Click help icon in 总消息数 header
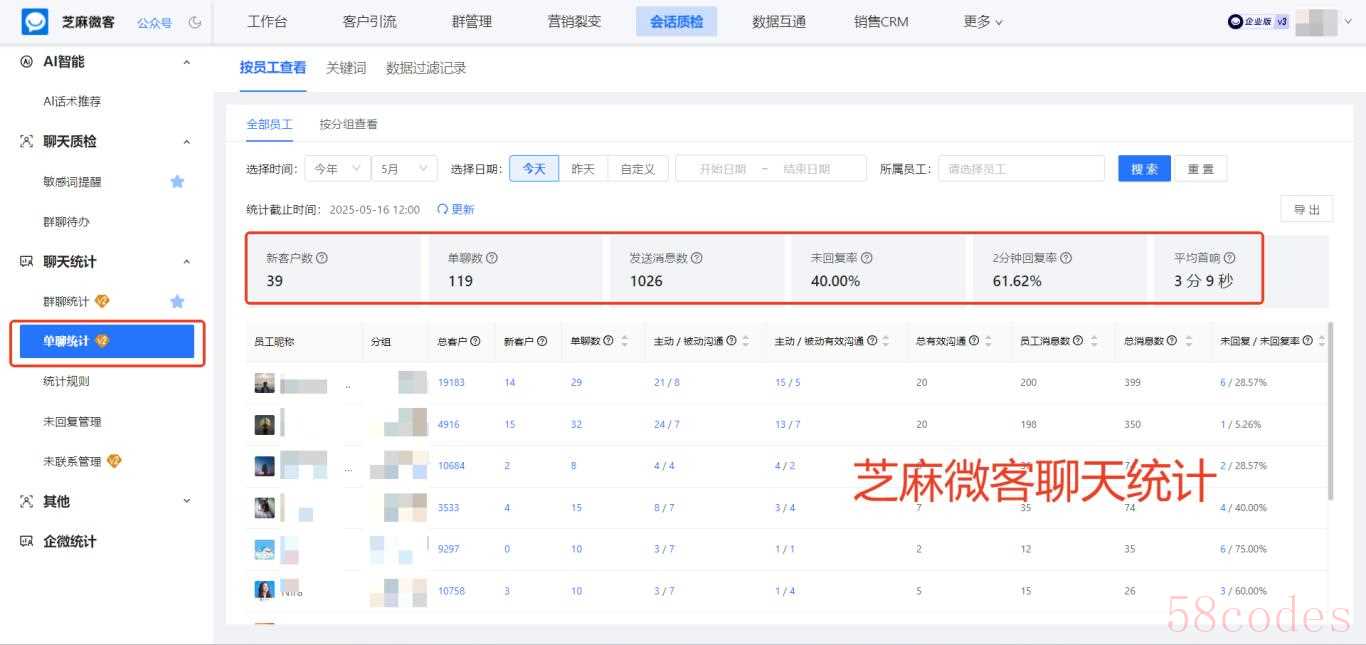 click(1171, 341)
